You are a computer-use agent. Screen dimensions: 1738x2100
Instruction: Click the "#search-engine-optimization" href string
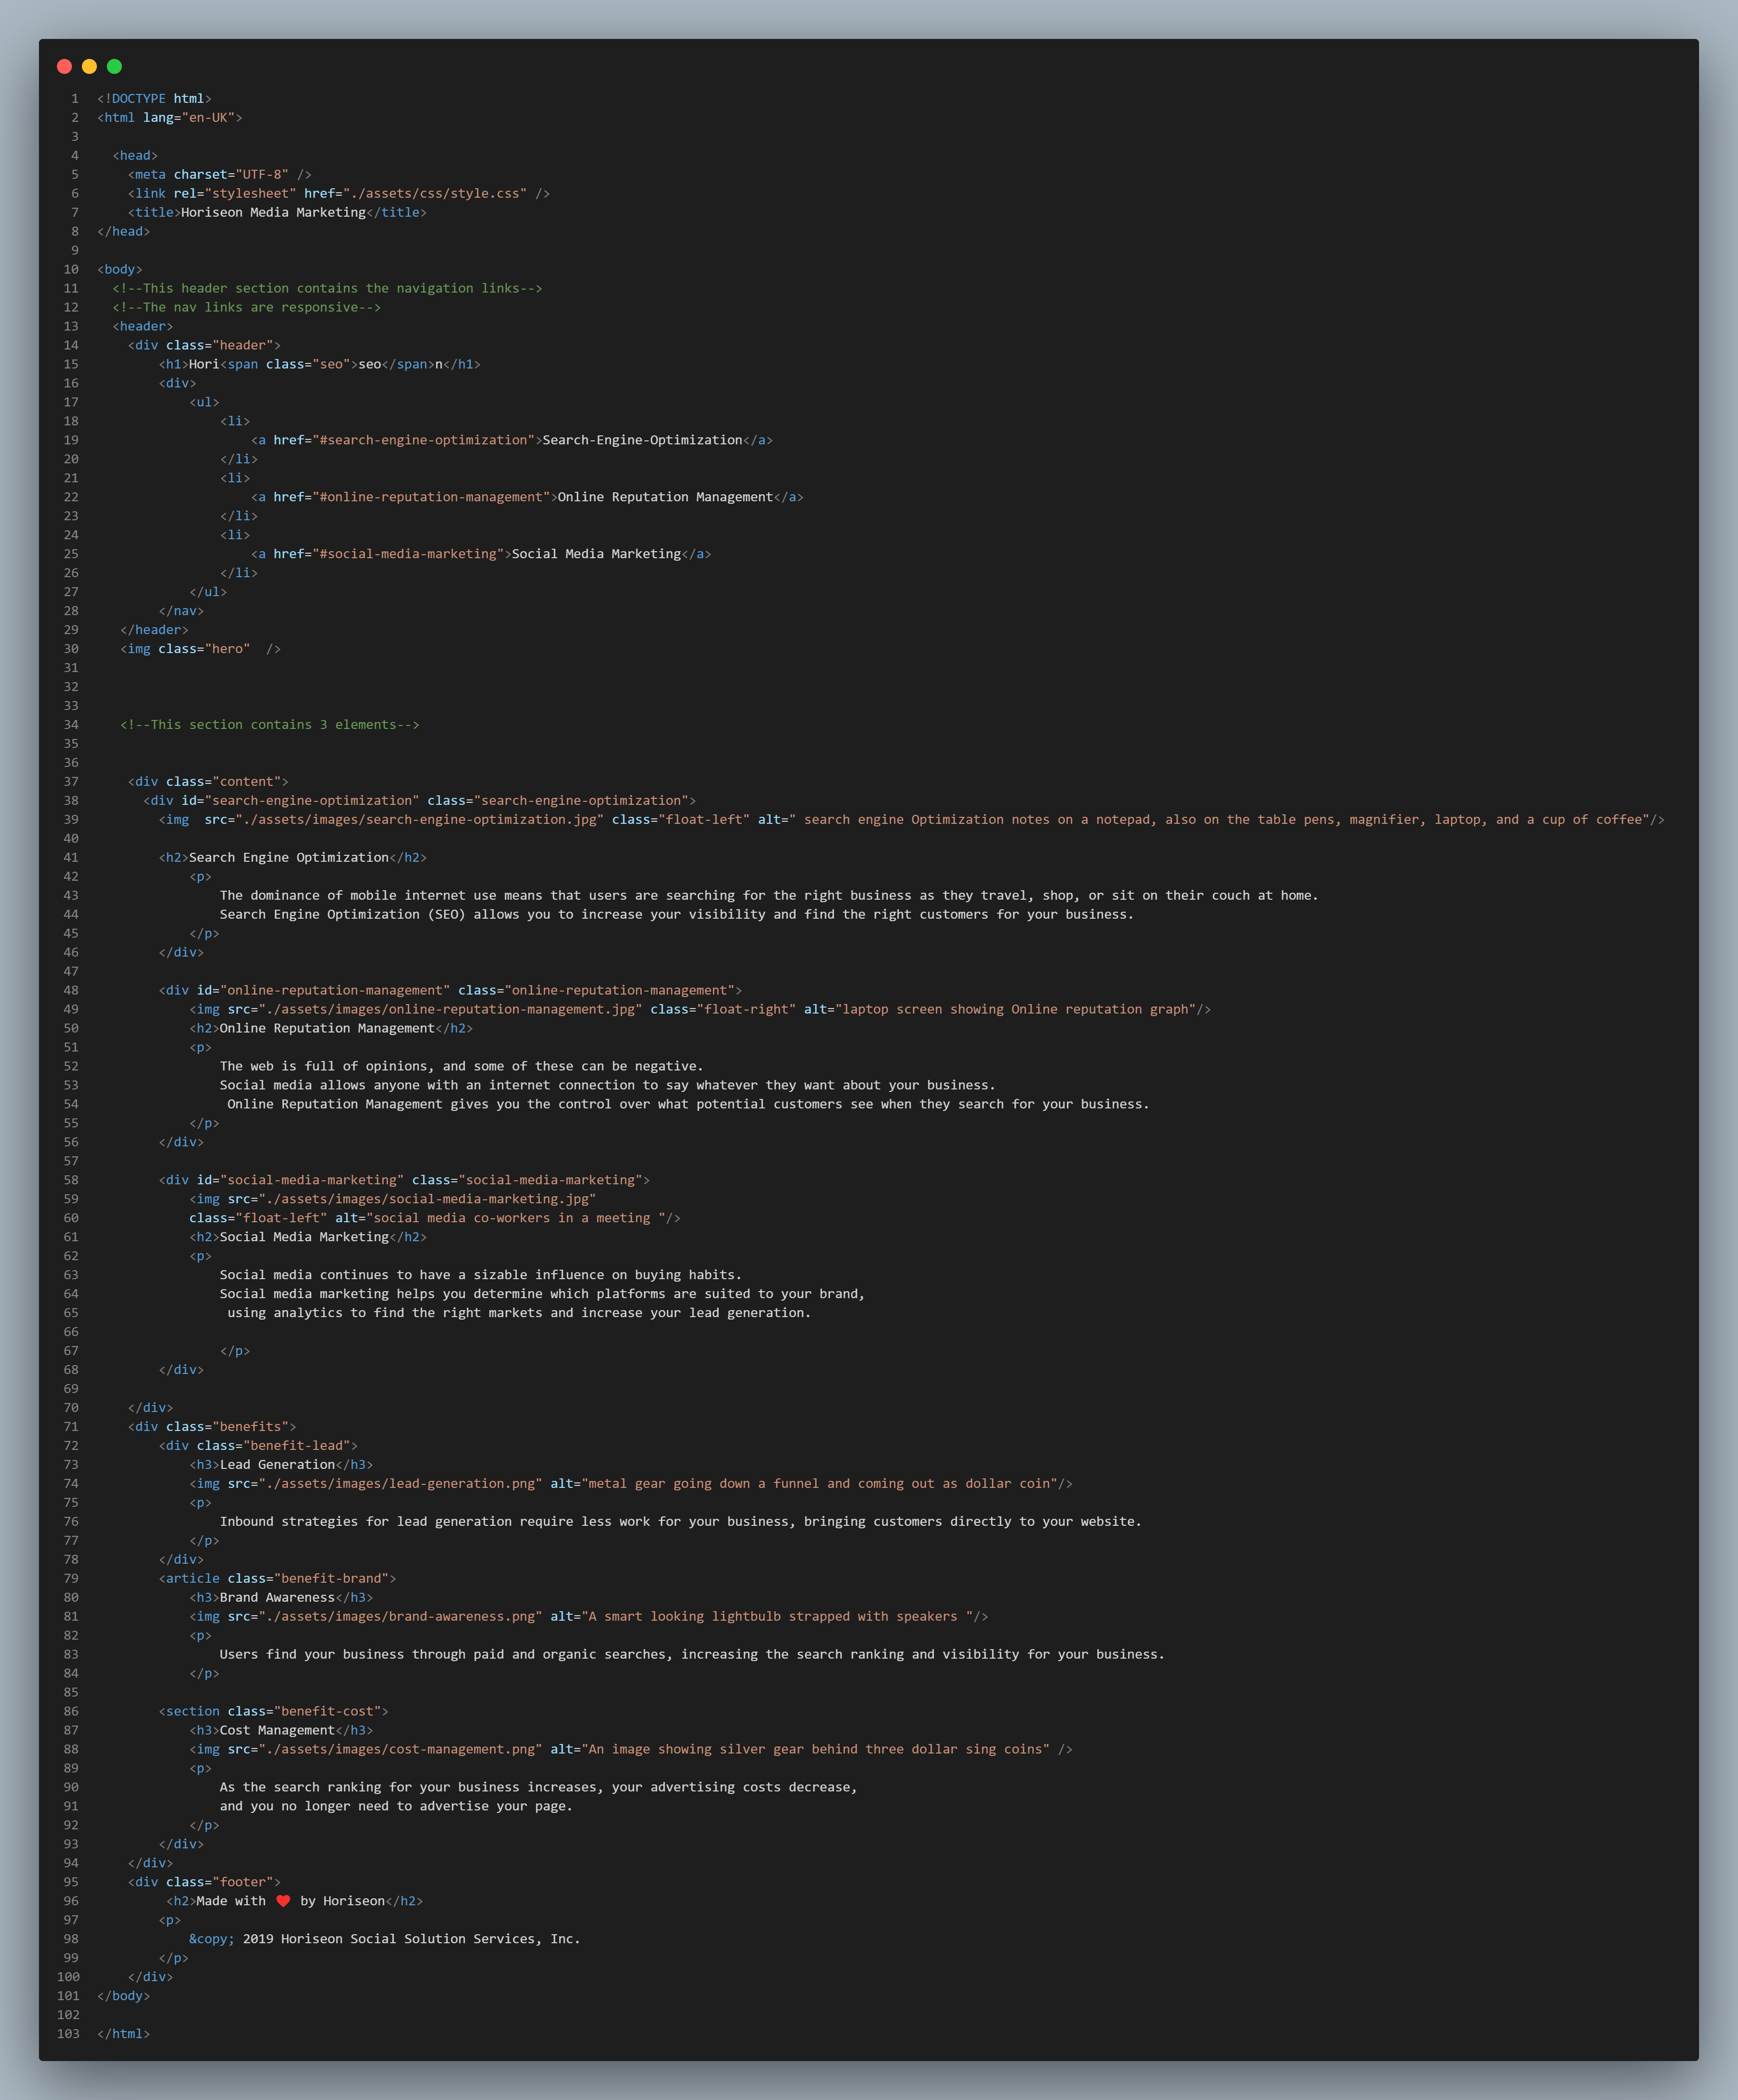[x=427, y=440]
